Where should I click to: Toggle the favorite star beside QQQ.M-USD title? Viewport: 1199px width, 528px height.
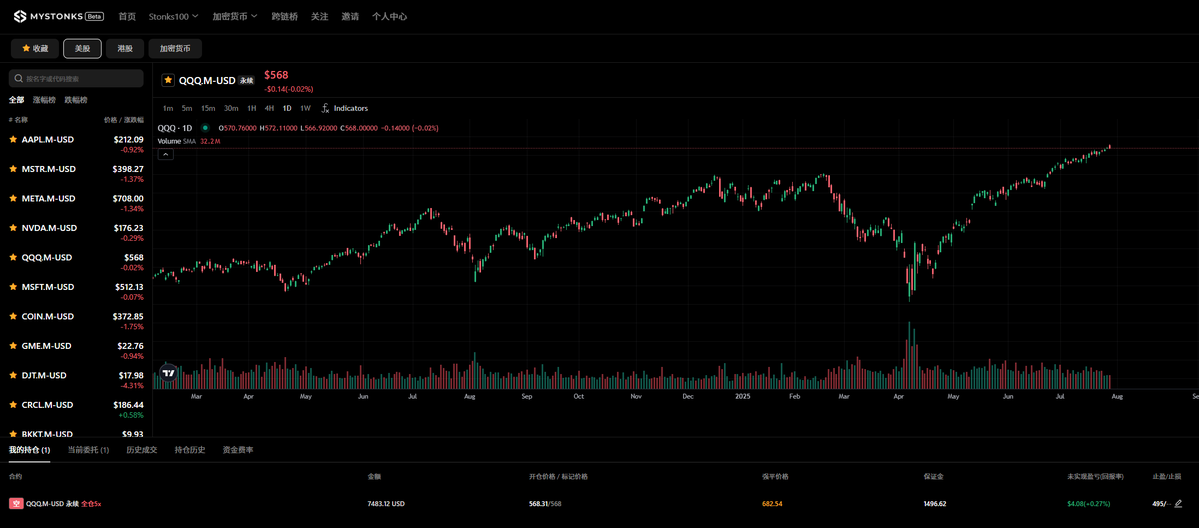click(x=168, y=80)
